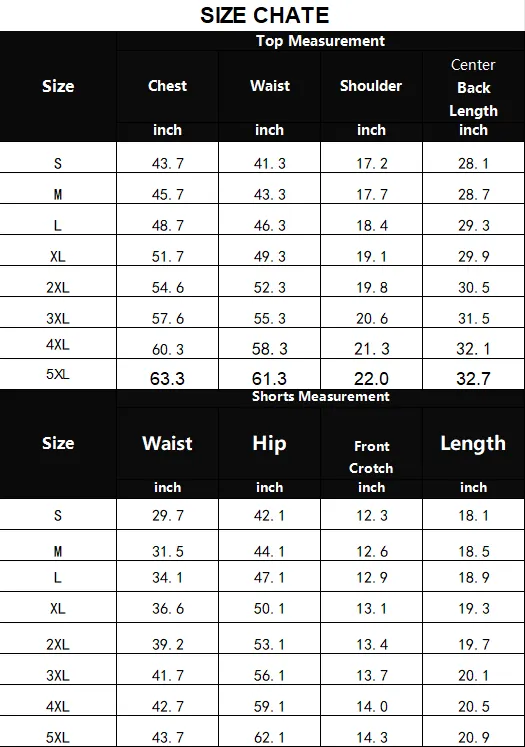Click the Chest column header
This screenshot has width=525, height=747.
coord(167,86)
